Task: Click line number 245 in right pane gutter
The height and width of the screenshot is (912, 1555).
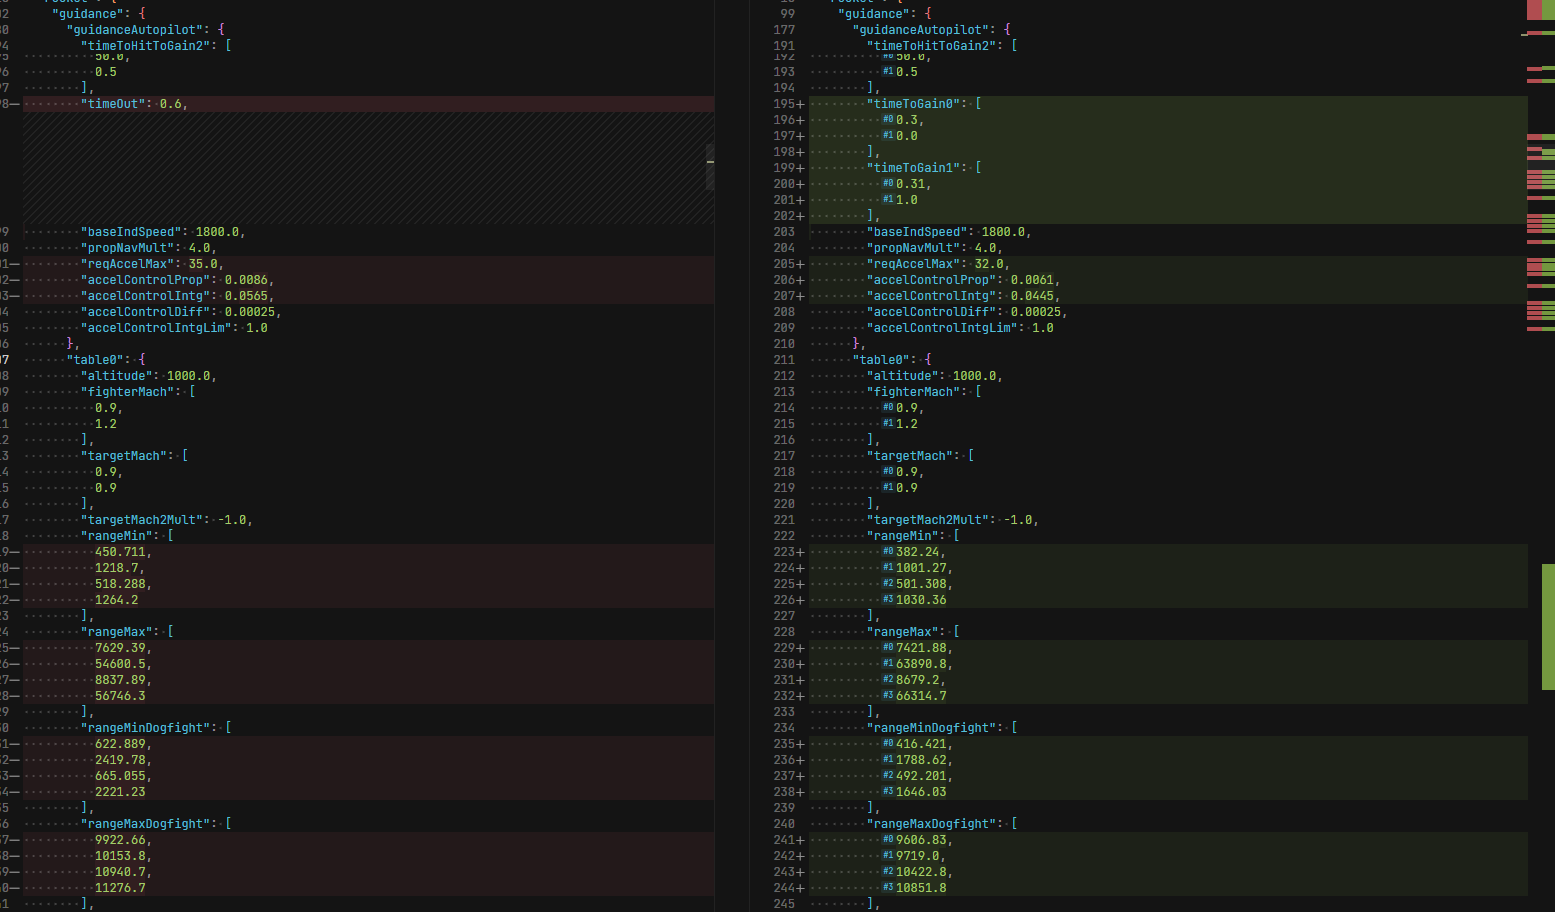Action: [x=784, y=904]
